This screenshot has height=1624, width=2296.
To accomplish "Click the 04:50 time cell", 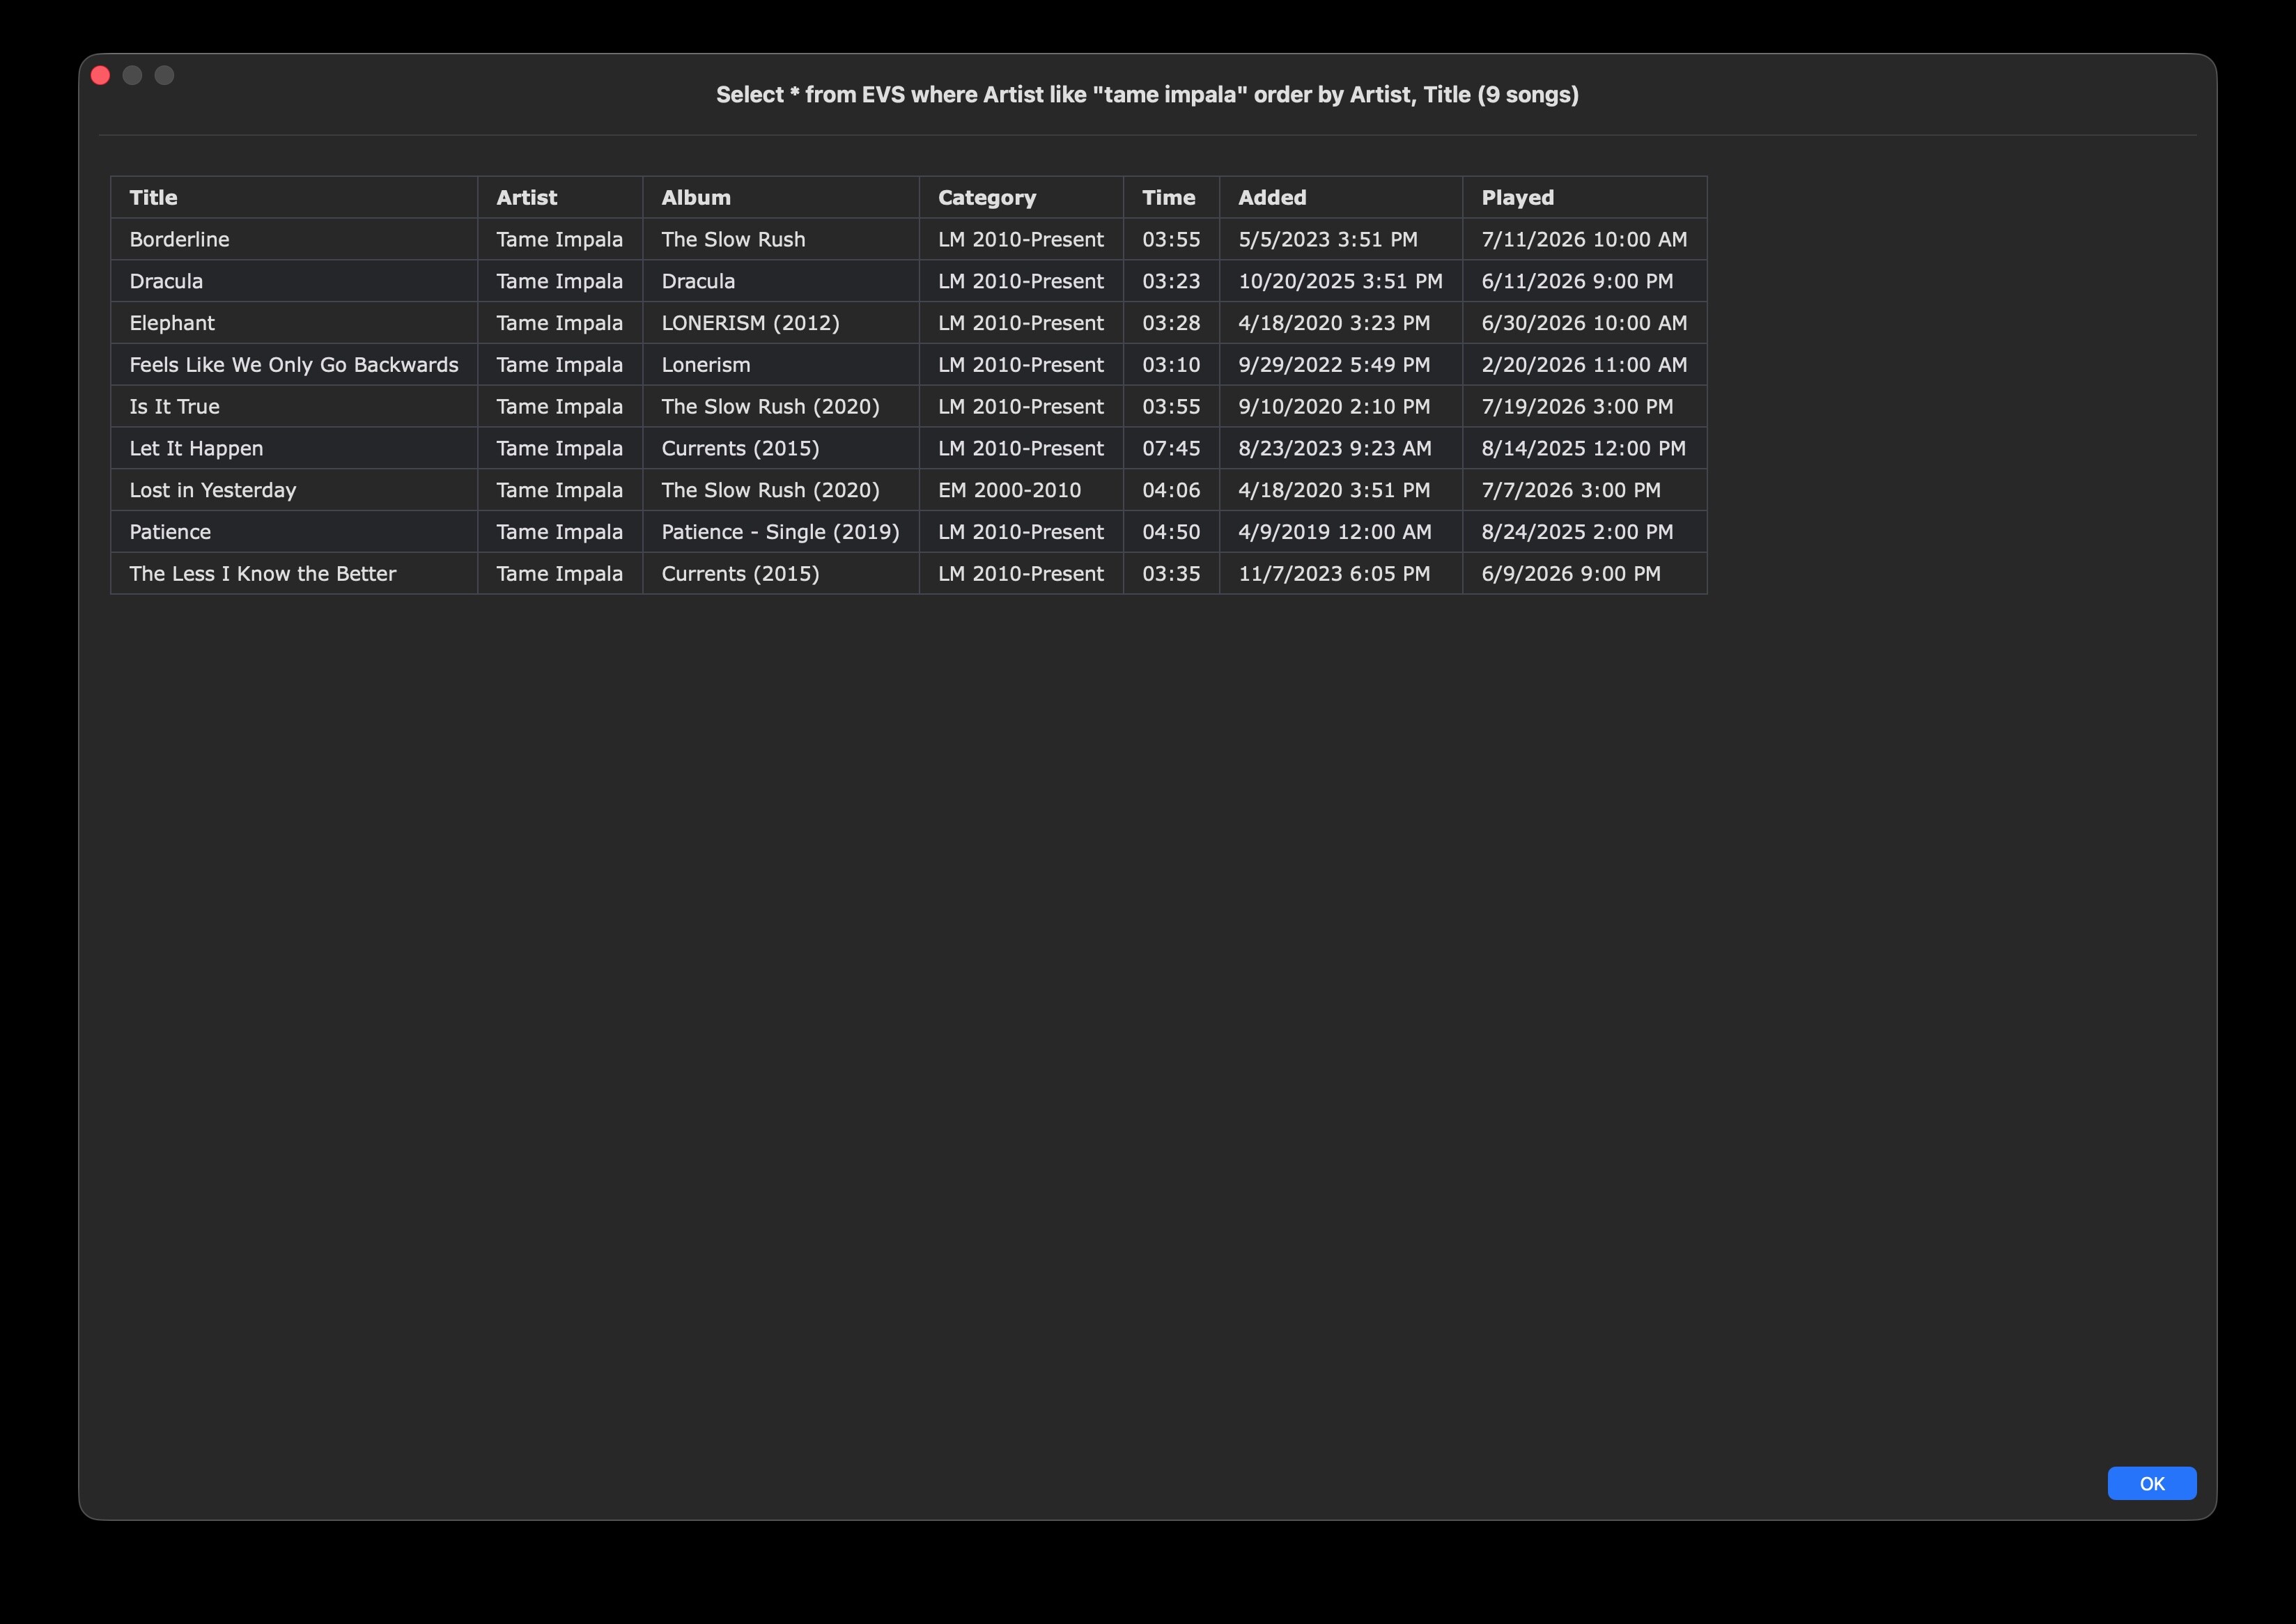I will [1171, 532].
